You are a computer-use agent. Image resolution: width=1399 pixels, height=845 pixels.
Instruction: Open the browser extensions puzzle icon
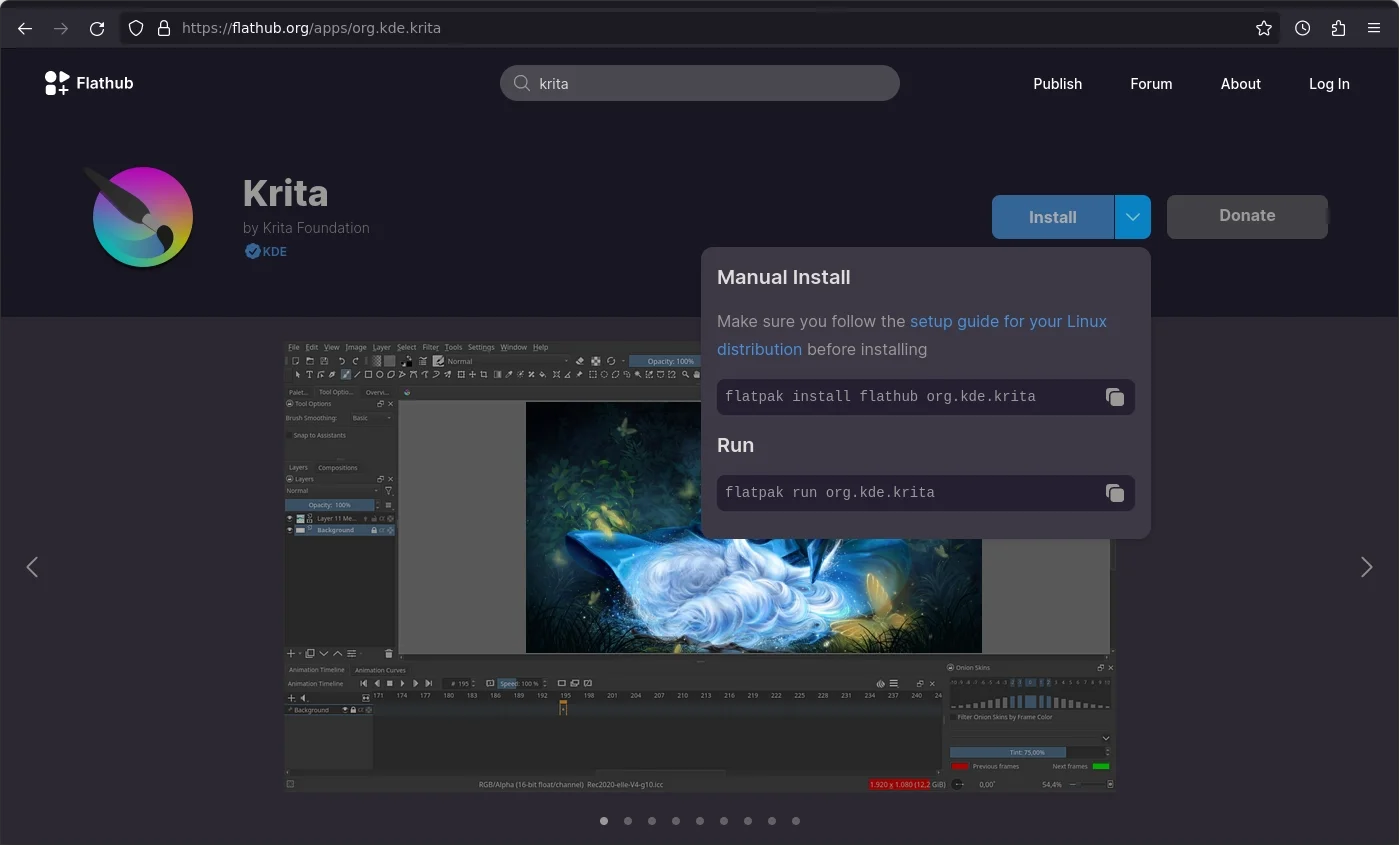pos(1338,28)
